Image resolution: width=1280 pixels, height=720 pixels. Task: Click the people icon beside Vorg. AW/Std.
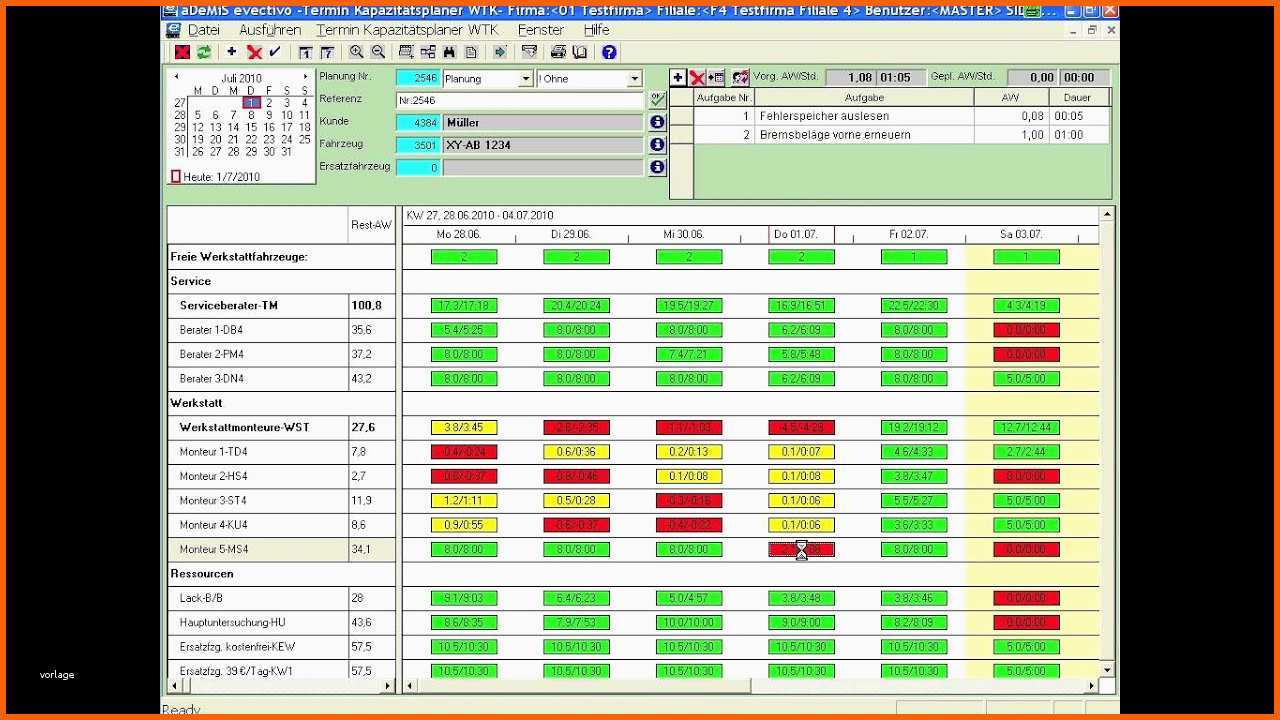[740, 77]
